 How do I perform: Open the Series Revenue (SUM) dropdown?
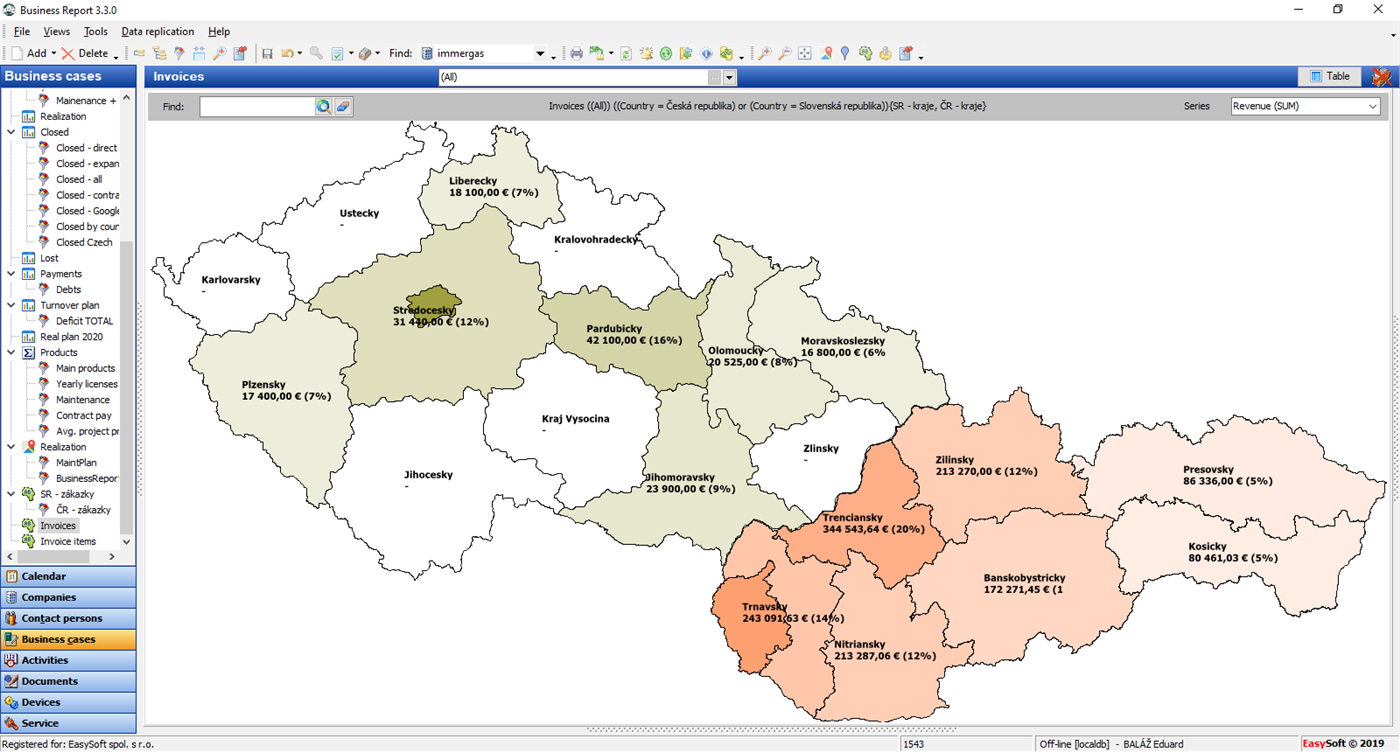(1305, 106)
